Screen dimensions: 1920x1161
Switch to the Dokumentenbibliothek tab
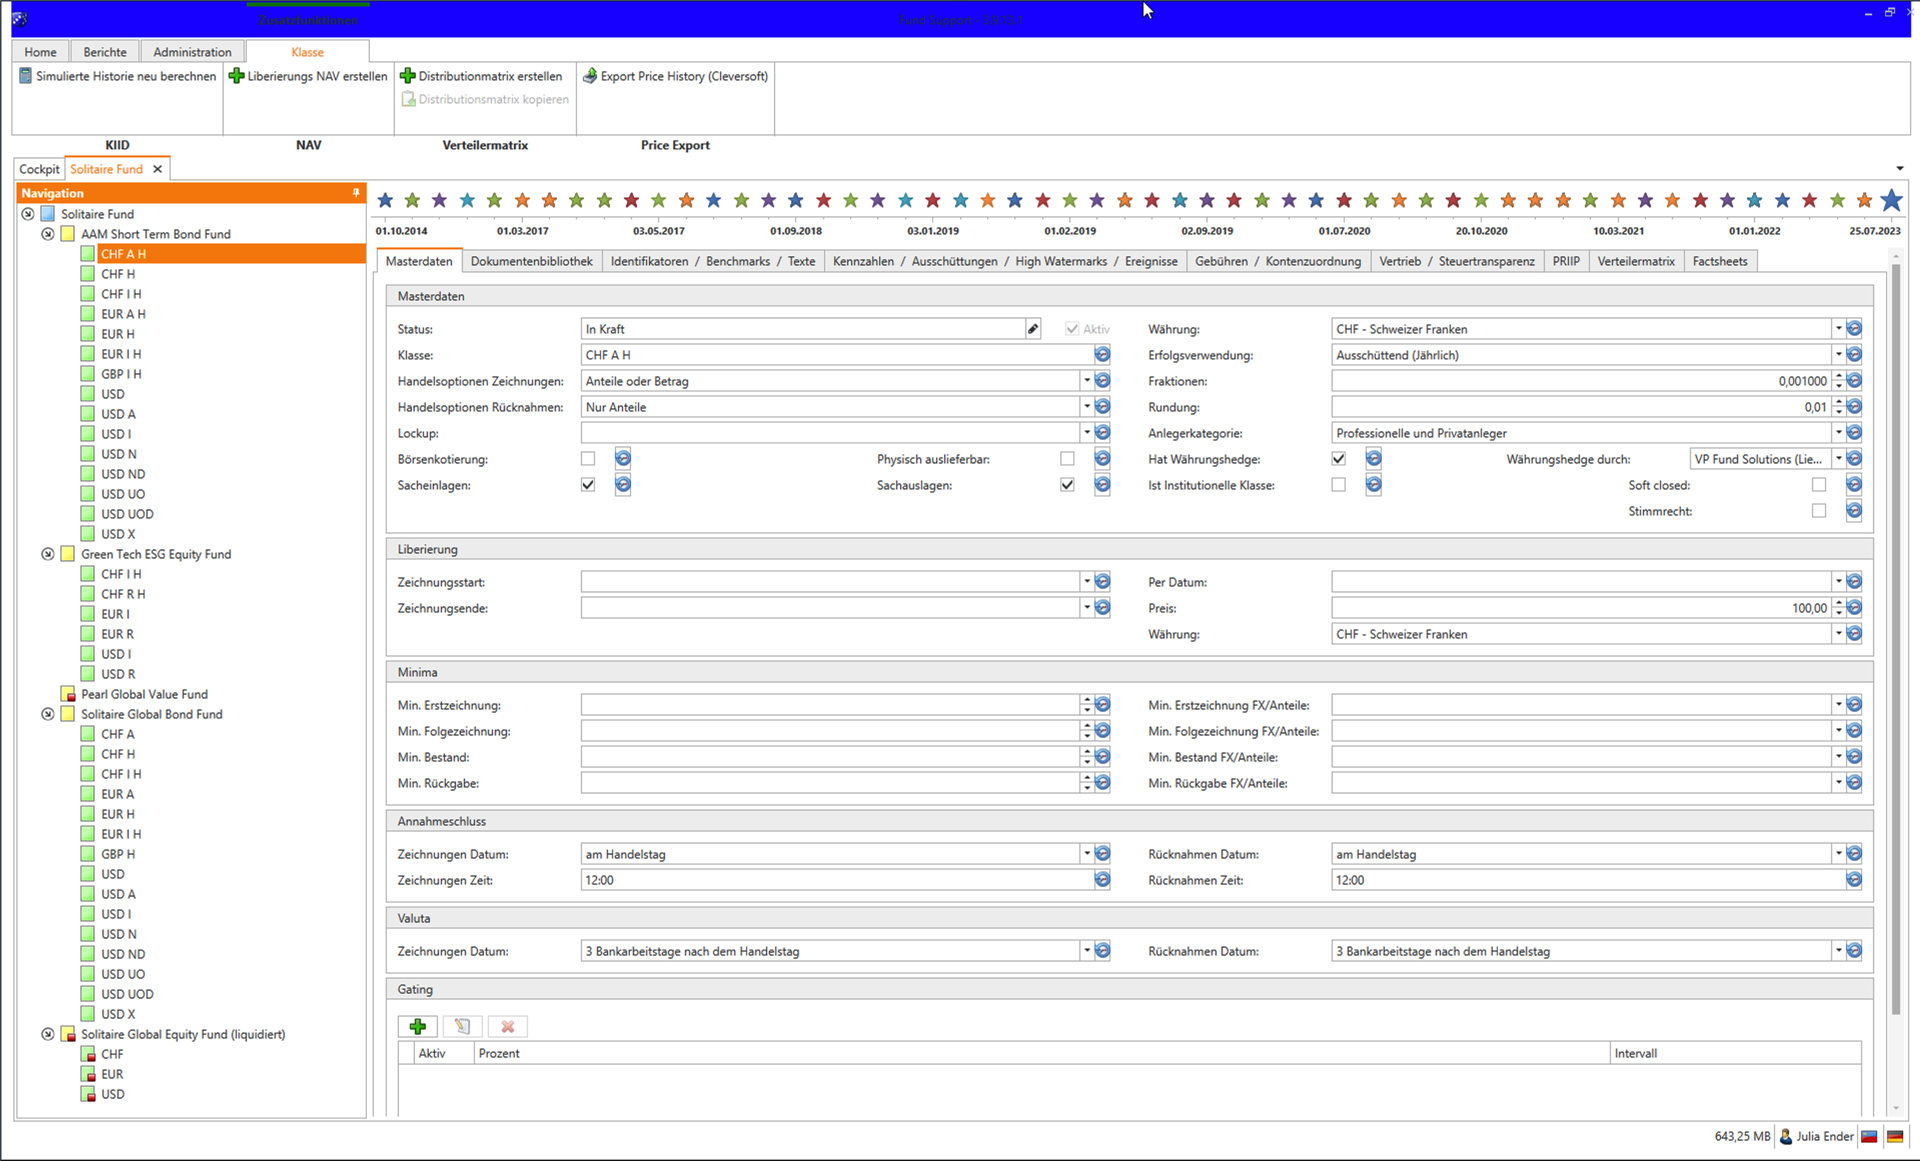coord(531,261)
